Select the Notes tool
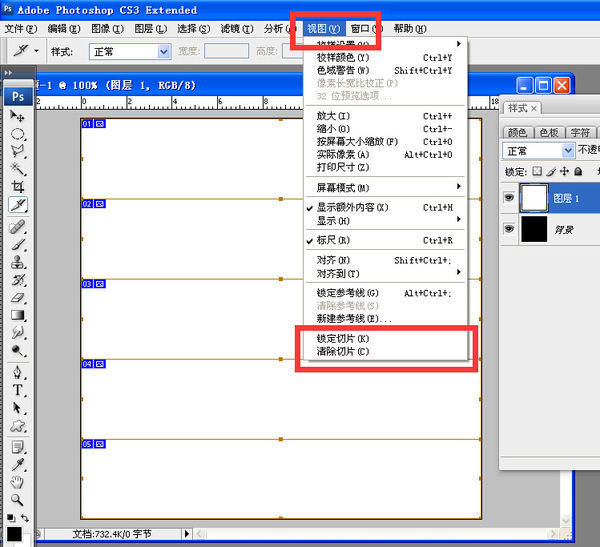 tap(17, 447)
